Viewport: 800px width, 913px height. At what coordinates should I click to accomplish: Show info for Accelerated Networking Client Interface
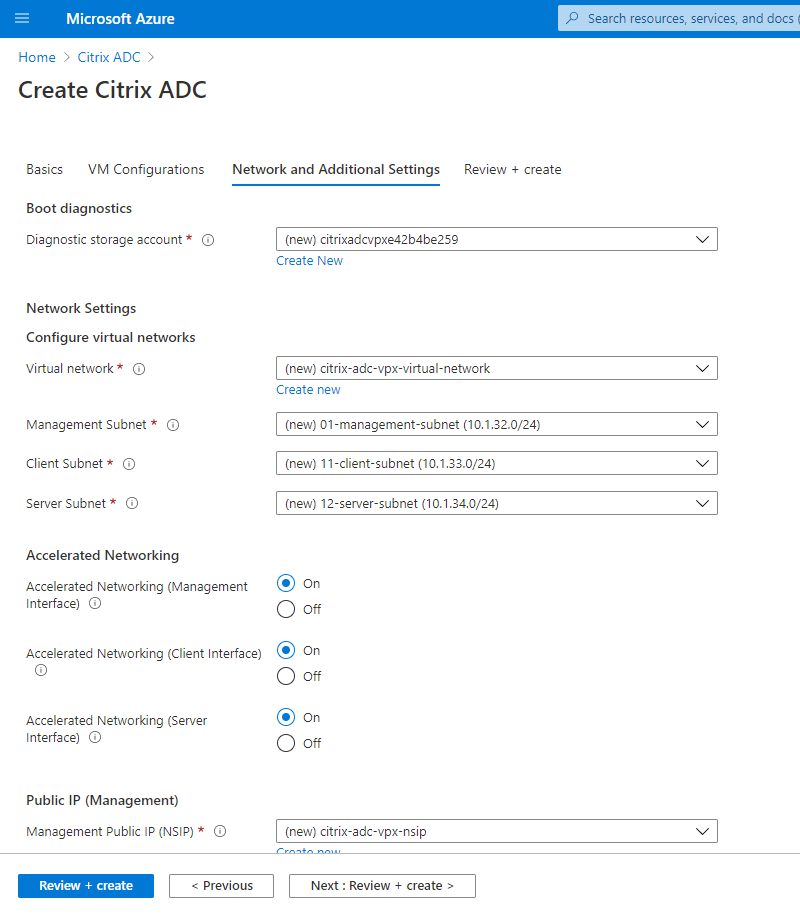(41, 670)
